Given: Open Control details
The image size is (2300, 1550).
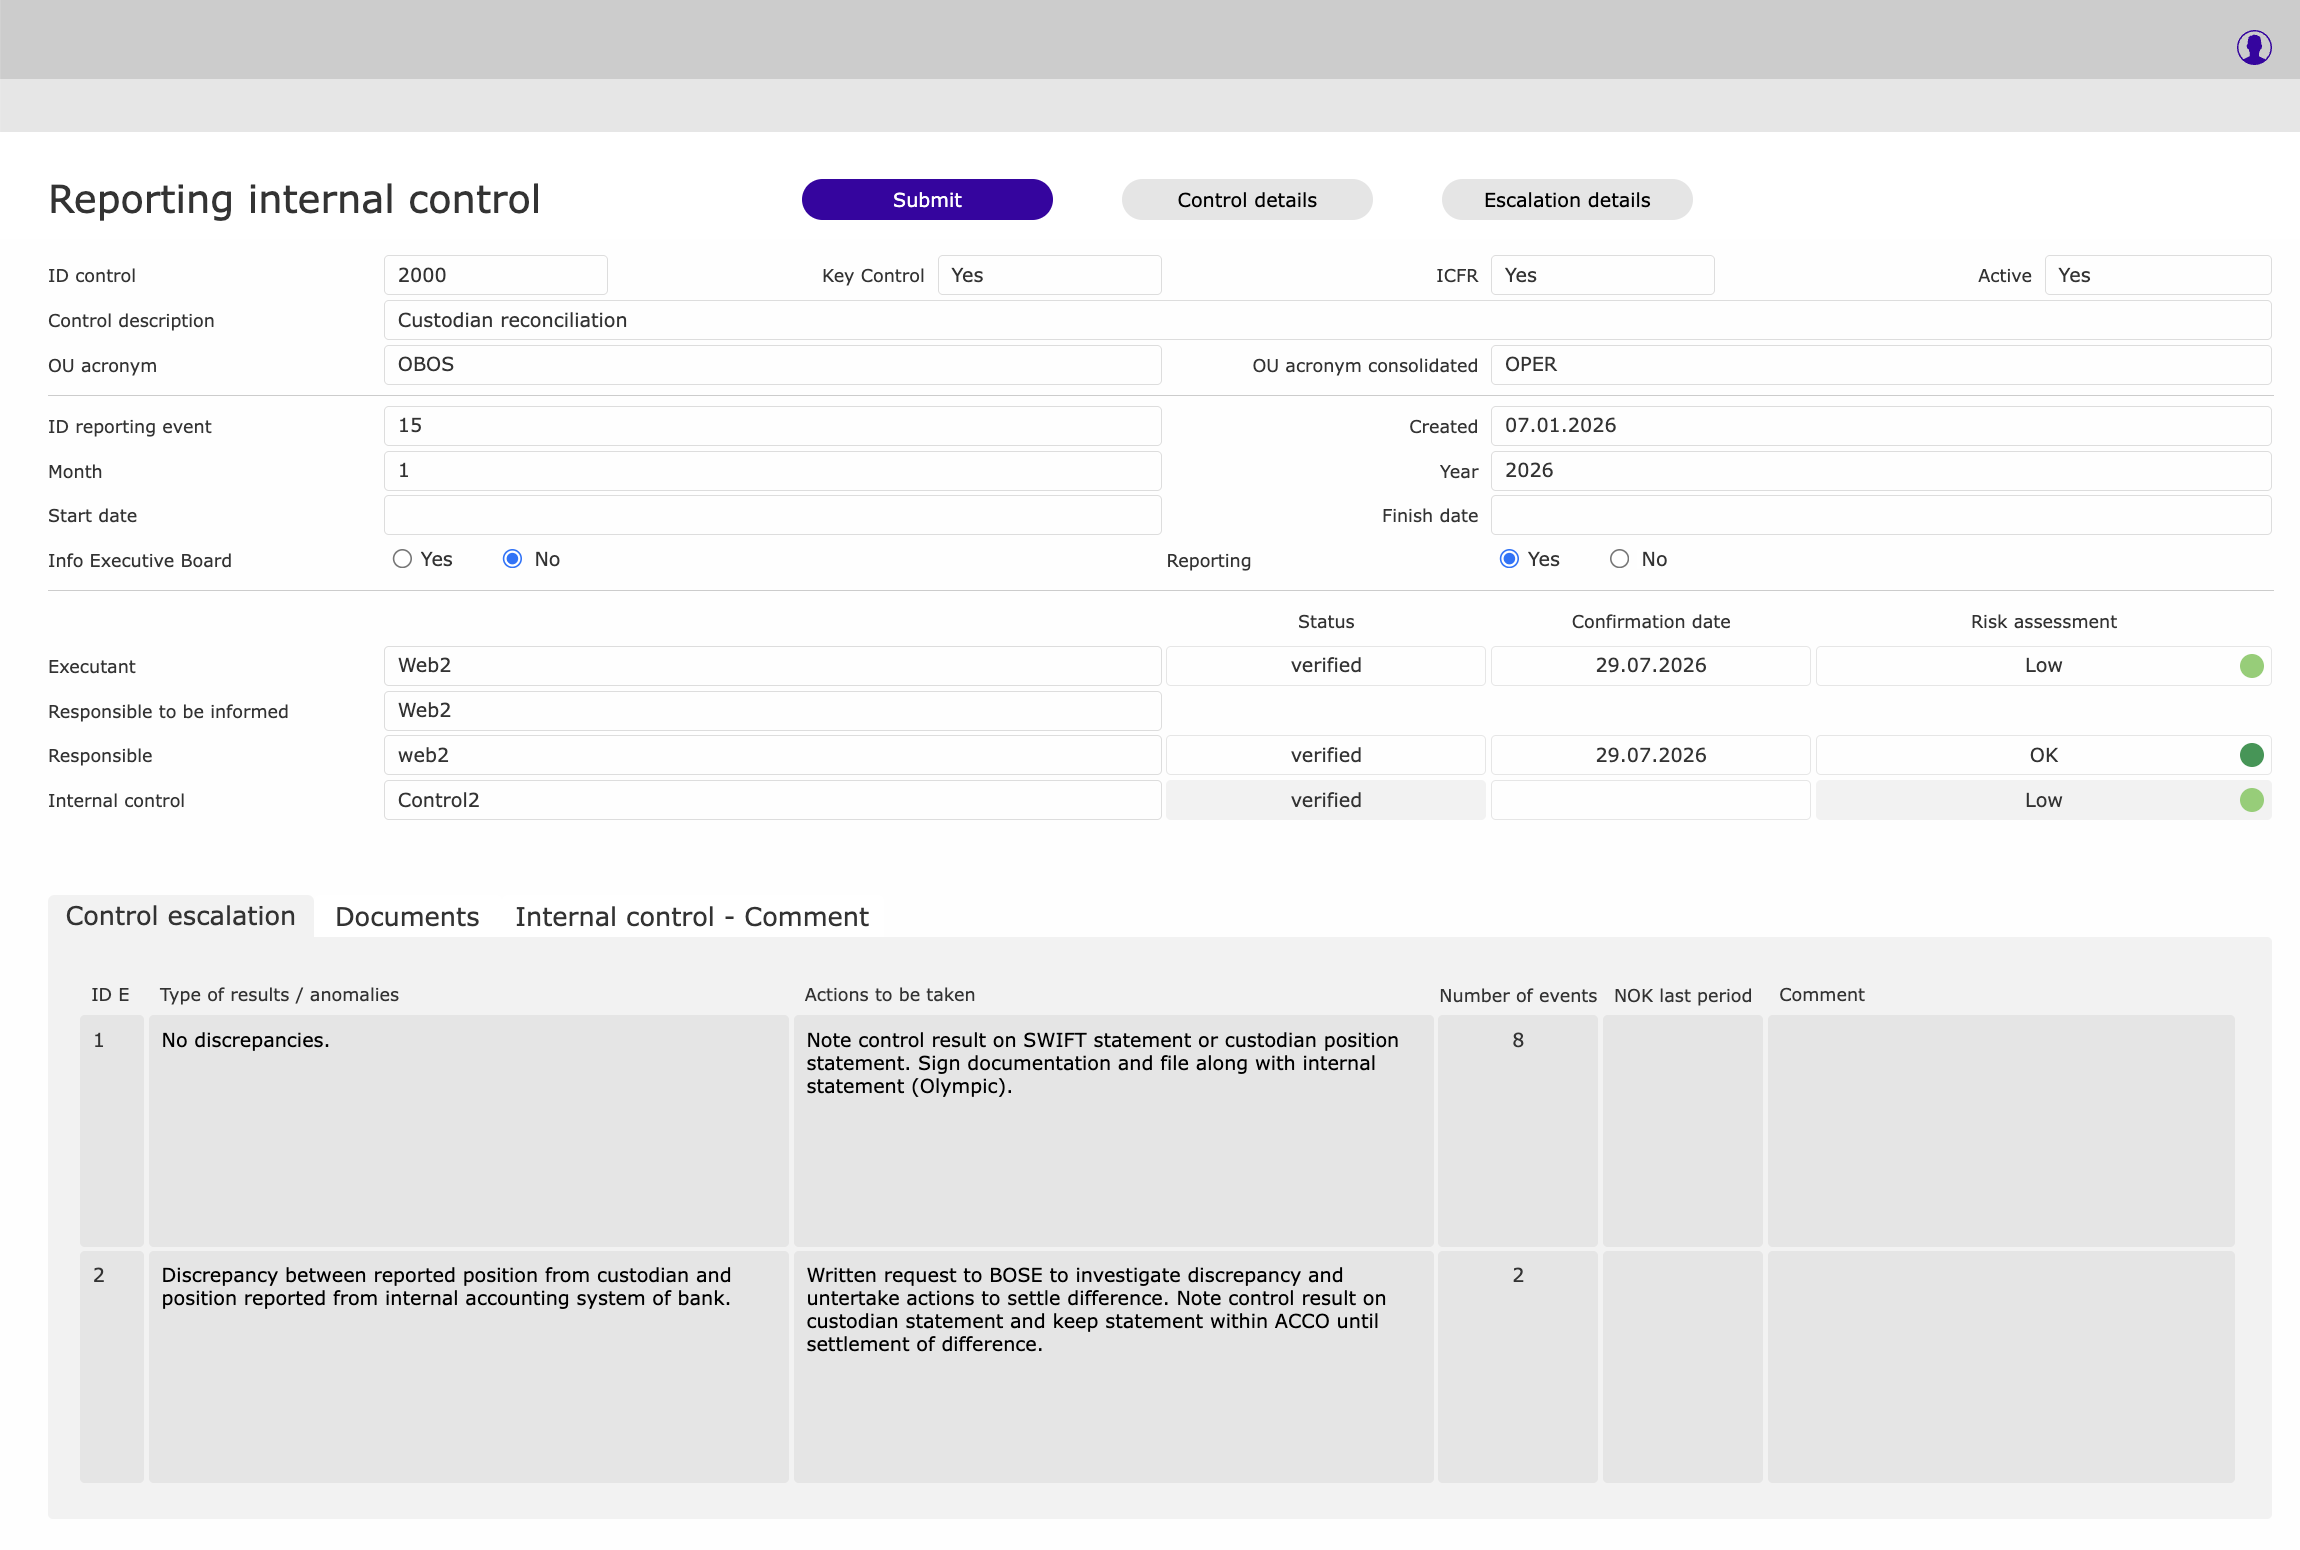Looking at the screenshot, I should 1247,200.
